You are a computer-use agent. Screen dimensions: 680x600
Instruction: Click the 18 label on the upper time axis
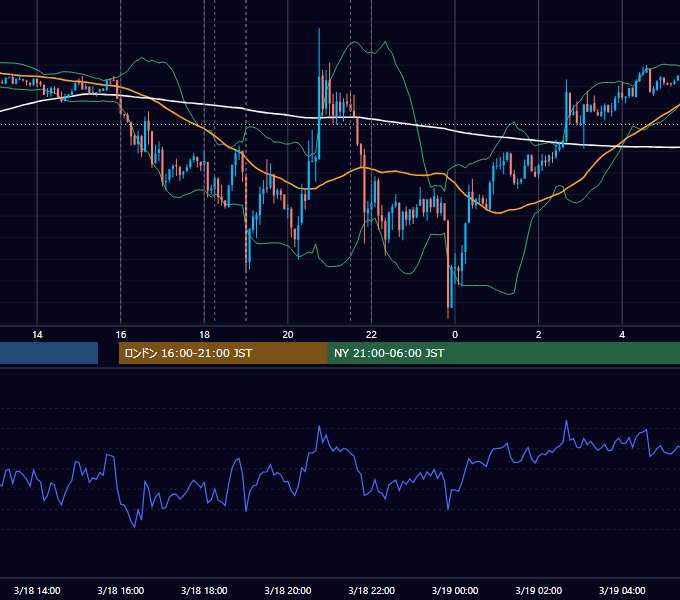click(x=204, y=335)
